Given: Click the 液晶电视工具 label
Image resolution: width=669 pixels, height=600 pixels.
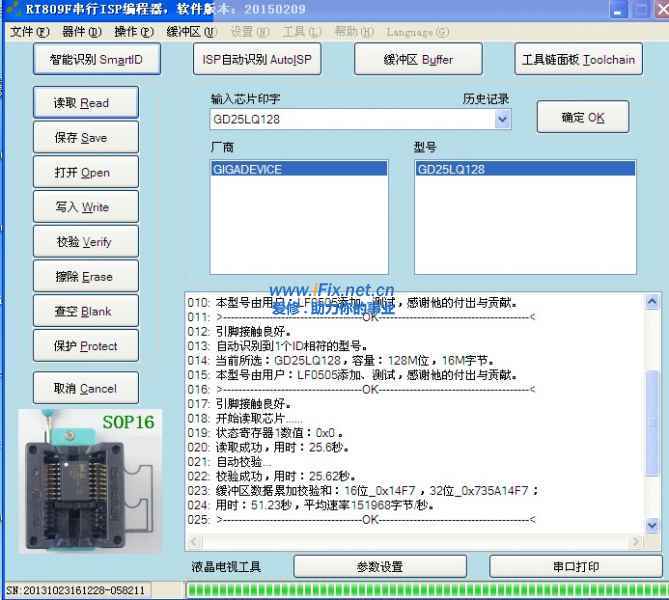Looking at the screenshot, I should coord(226,567).
